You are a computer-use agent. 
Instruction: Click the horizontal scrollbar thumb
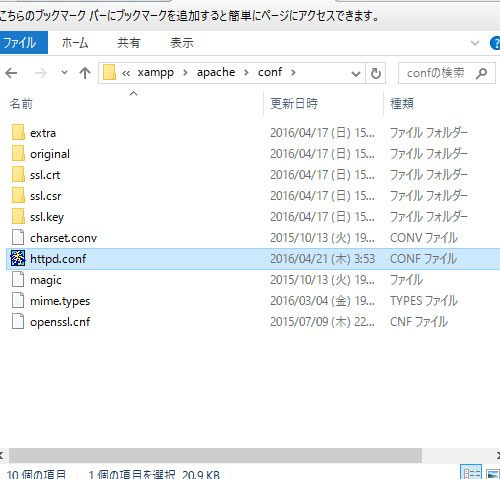(215, 455)
